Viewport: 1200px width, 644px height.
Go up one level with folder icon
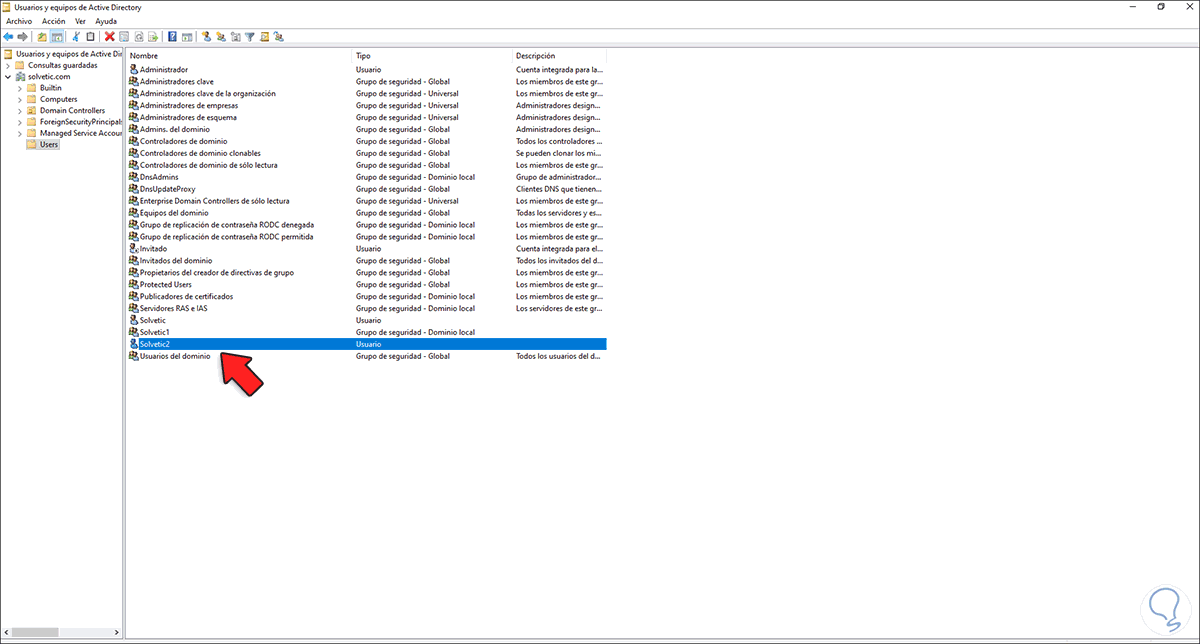(x=42, y=37)
